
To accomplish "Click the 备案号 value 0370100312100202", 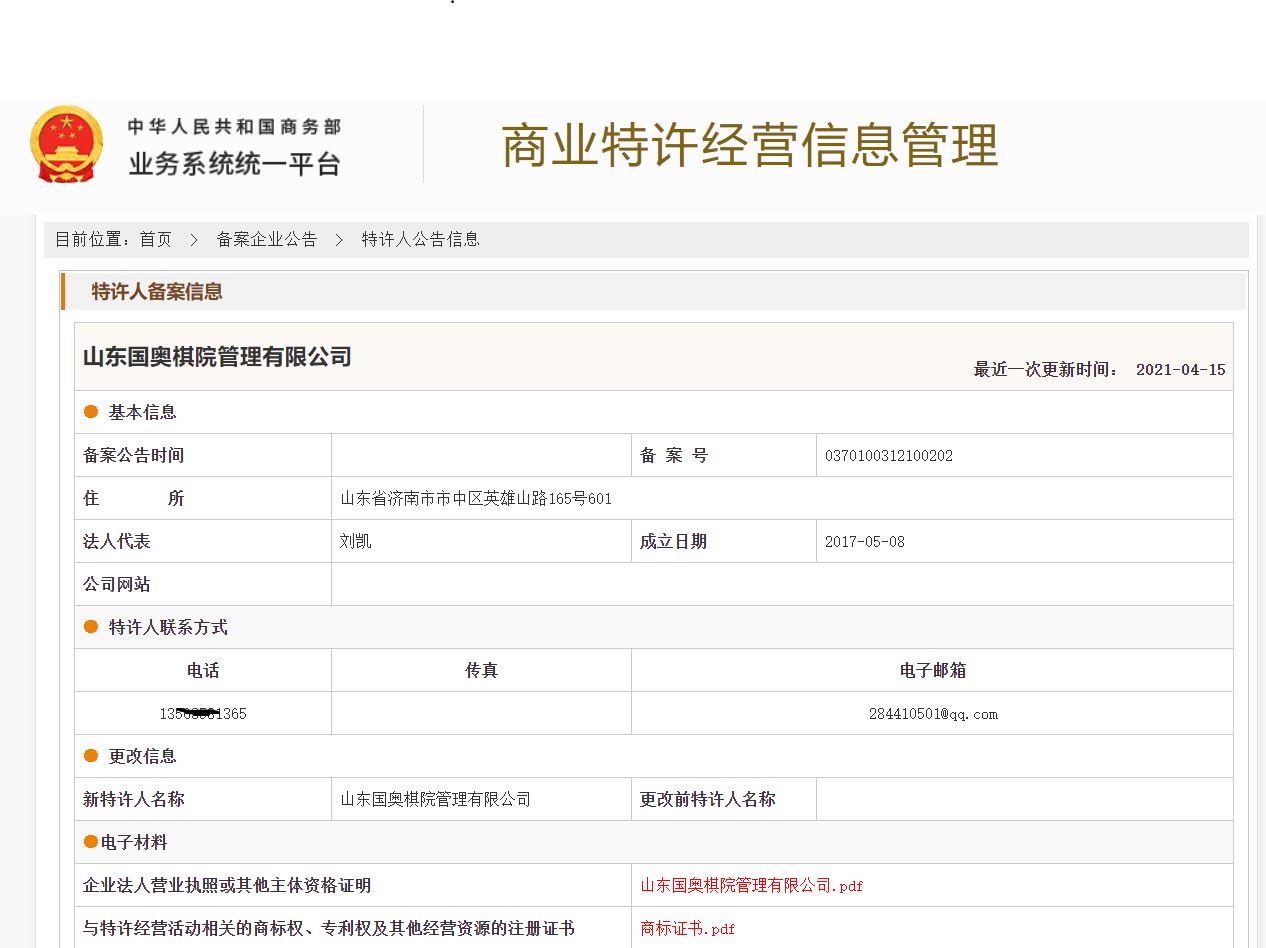I will (888, 456).
